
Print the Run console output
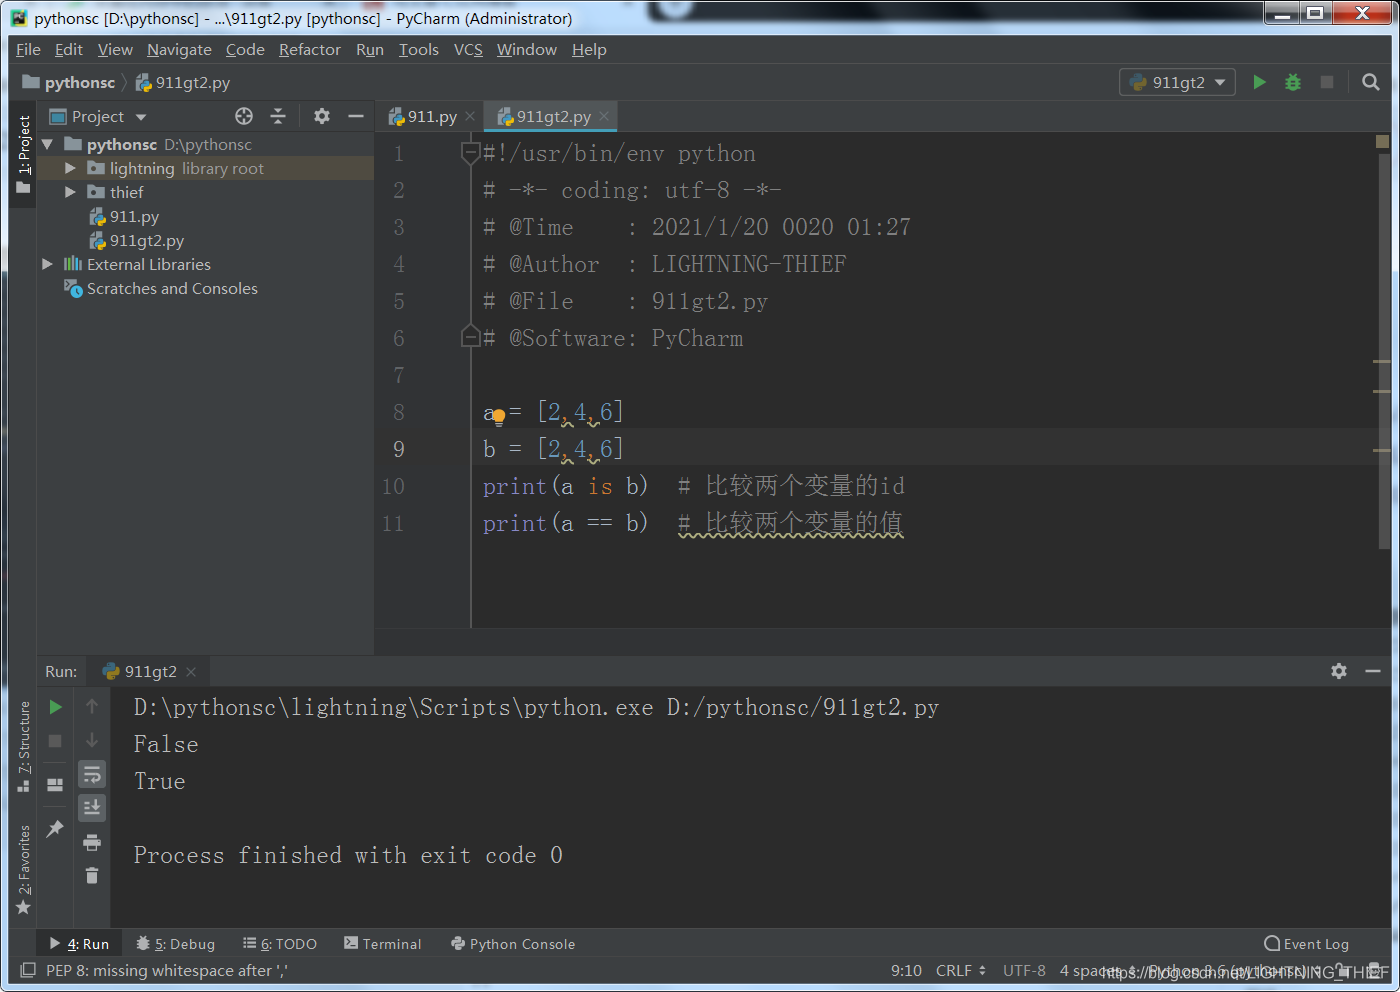(92, 842)
